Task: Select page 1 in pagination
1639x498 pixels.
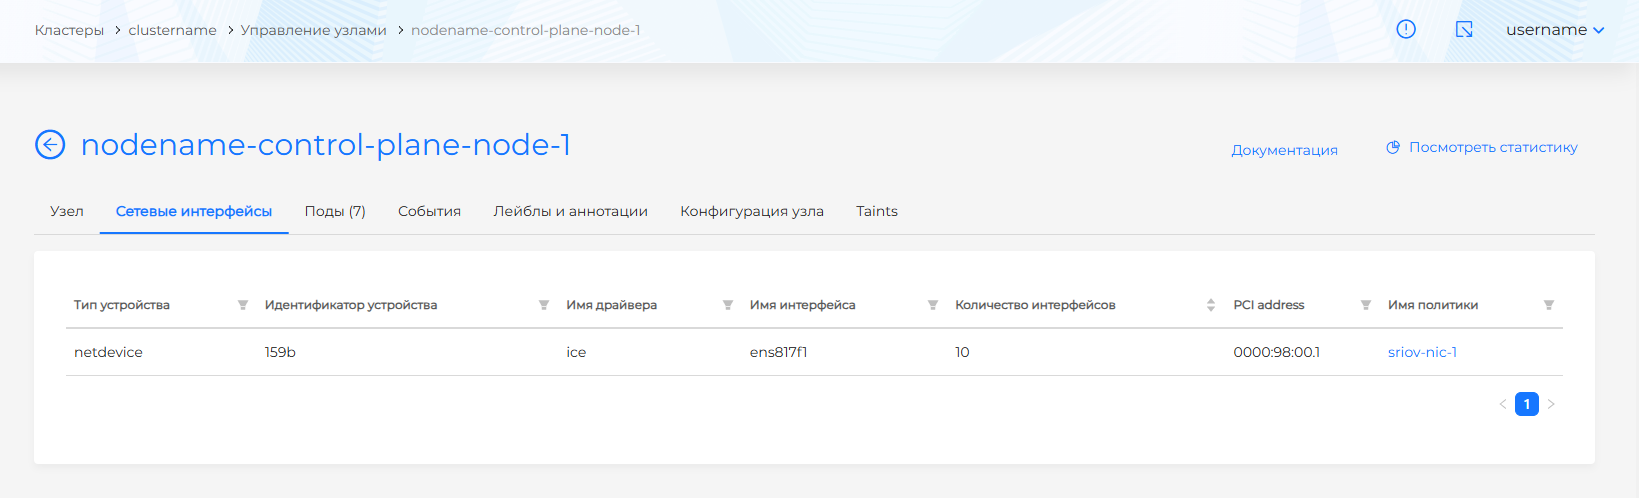Action: click(x=1527, y=404)
